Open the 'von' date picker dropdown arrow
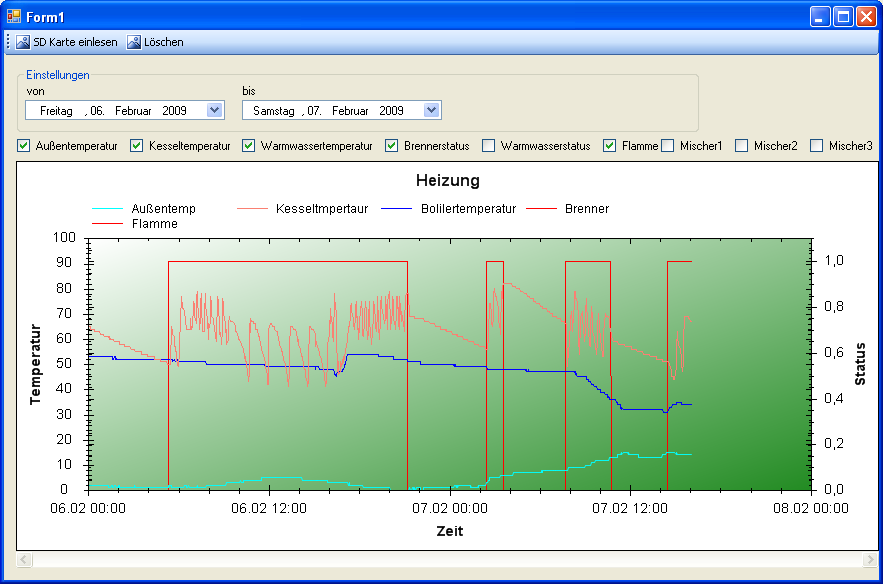 coord(214,110)
